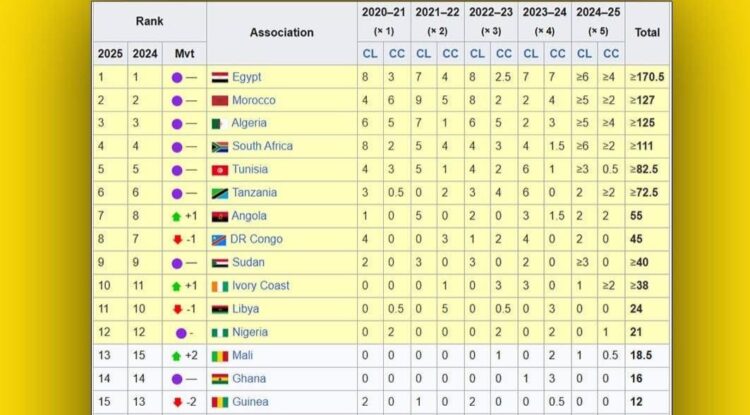Image resolution: width=750 pixels, height=415 pixels.
Task: Click Libya's red down arrow icon
Action: [x=177, y=309]
